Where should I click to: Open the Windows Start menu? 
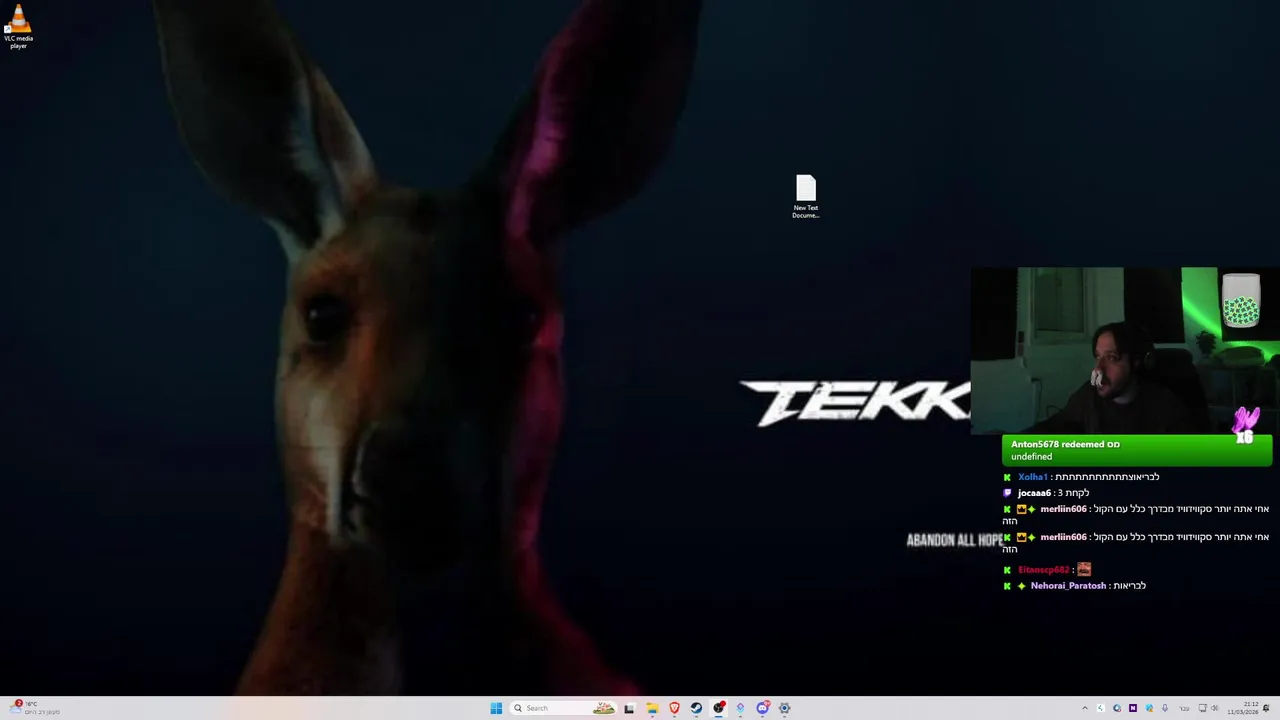496,708
